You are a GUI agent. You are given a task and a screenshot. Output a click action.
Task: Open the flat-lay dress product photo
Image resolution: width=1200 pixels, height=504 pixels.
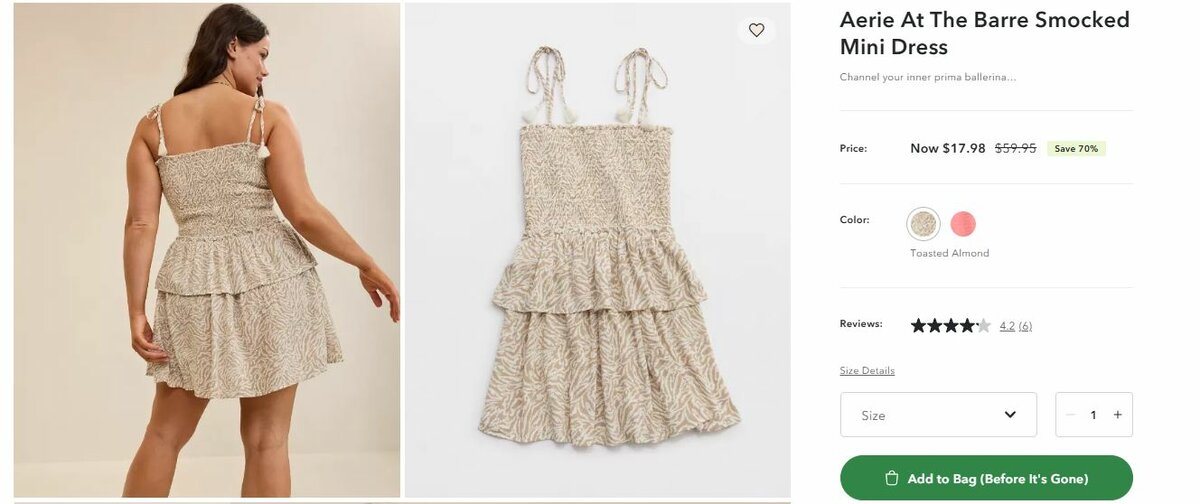(597, 250)
